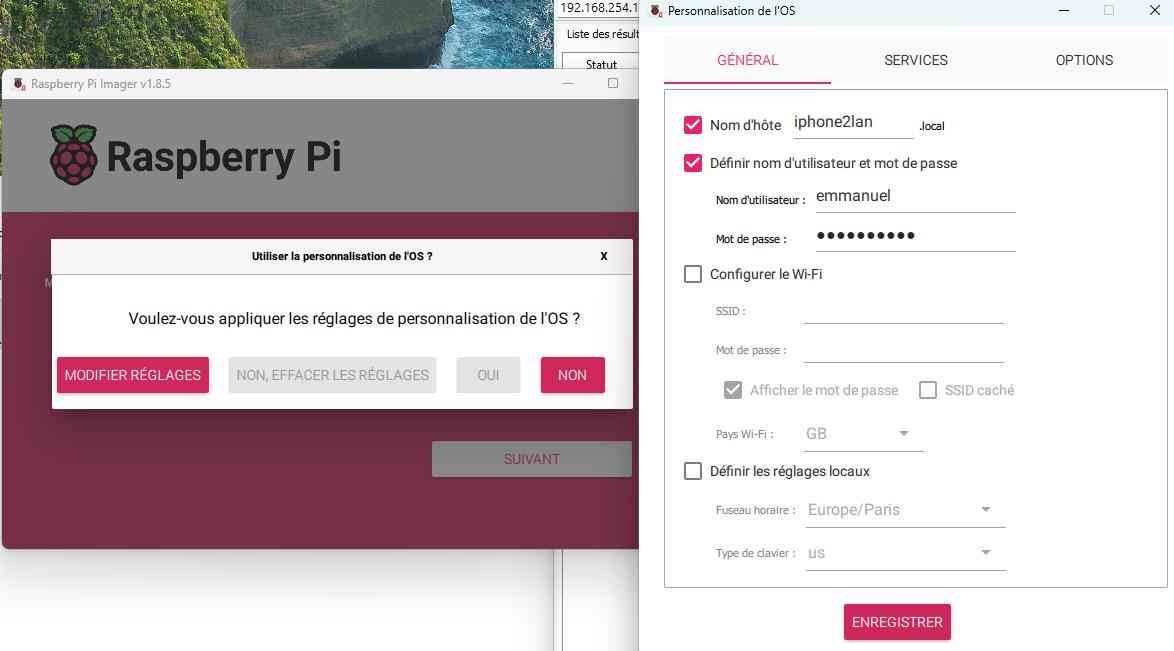Toggle Définir nom d'utilisateur et mot de passe
Image resolution: width=1174 pixels, height=651 pixels.
pos(693,163)
